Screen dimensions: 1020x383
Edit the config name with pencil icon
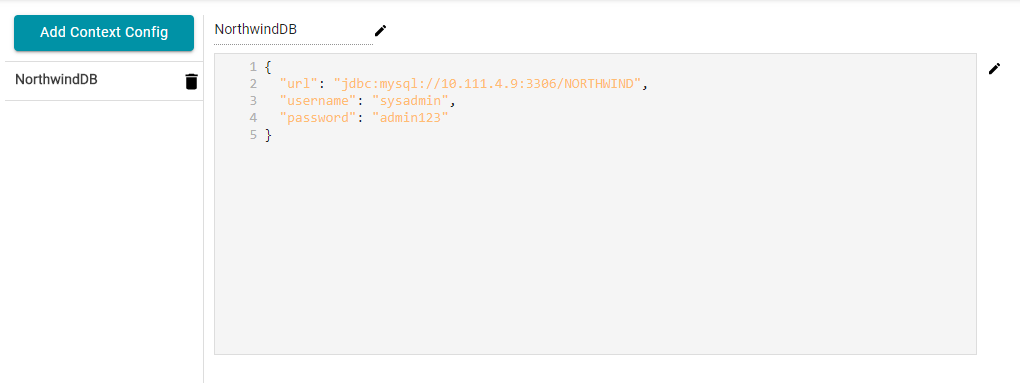(x=381, y=31)
